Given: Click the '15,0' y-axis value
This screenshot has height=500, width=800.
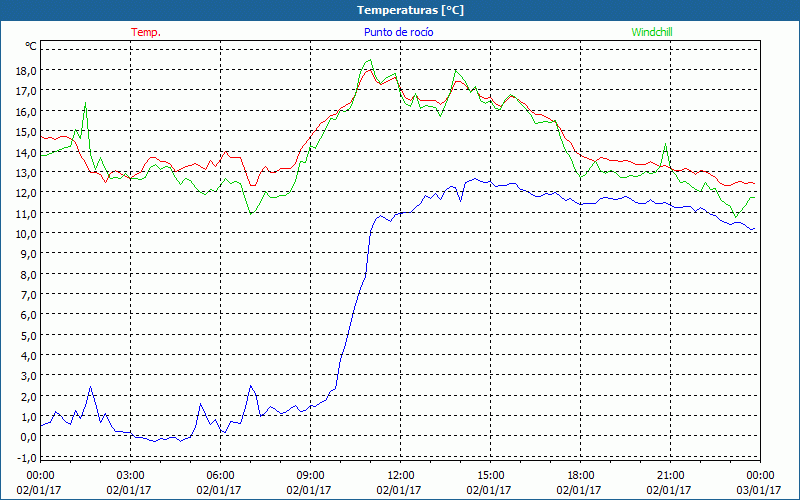Looking at the screenshot, I should point(27,132).
